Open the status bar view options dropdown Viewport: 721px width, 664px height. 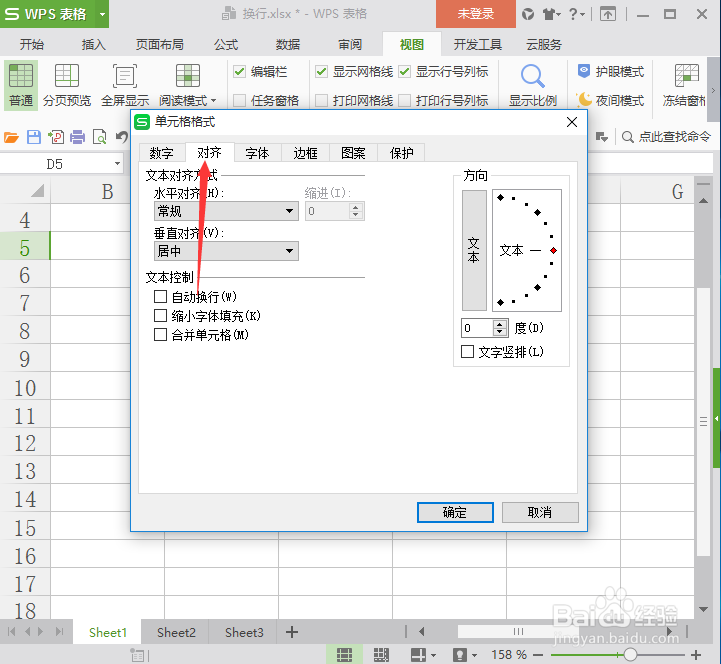[433, 655]
